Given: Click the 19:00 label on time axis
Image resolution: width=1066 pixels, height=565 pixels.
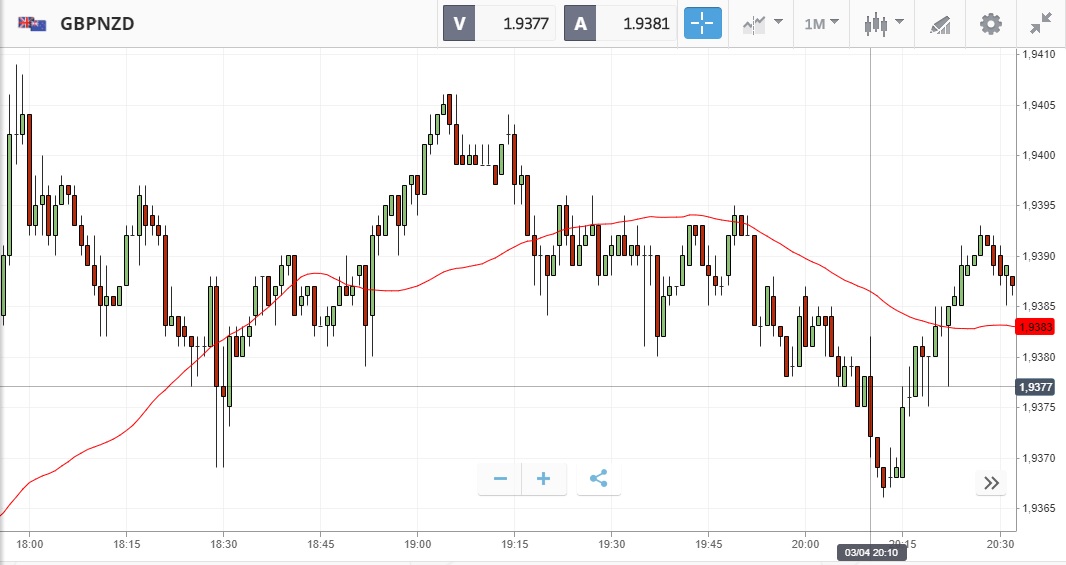Looking at the screenshot, I should [x=418, y=545].
